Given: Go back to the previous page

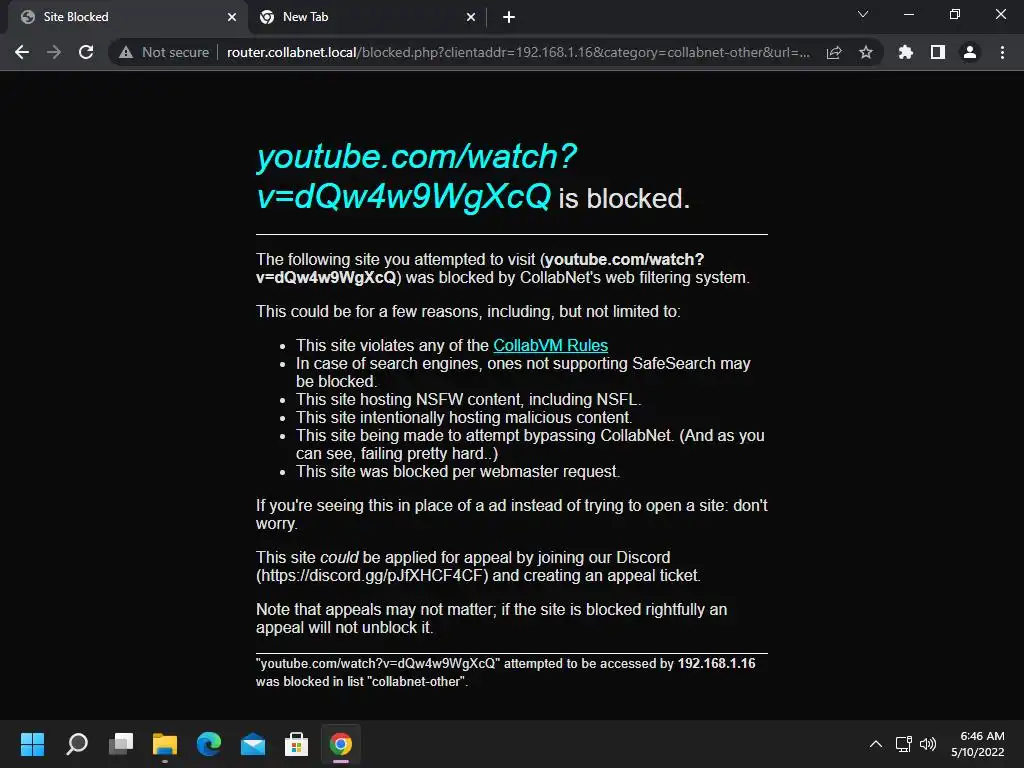Looking at the screenshot, I should tap(22, 52).
